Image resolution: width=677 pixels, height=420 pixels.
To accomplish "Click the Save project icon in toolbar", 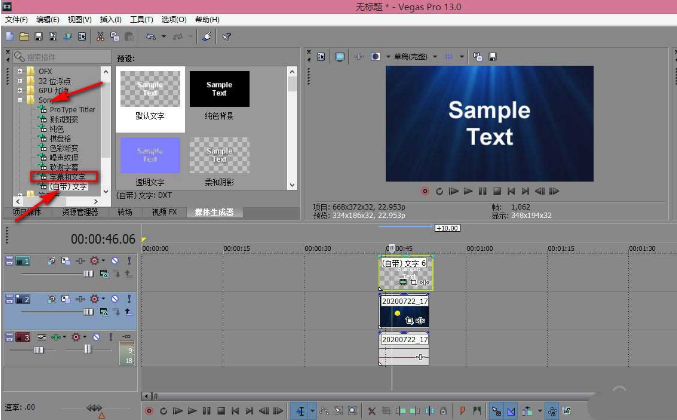I will pyautogui.click(x=37, y=36).
